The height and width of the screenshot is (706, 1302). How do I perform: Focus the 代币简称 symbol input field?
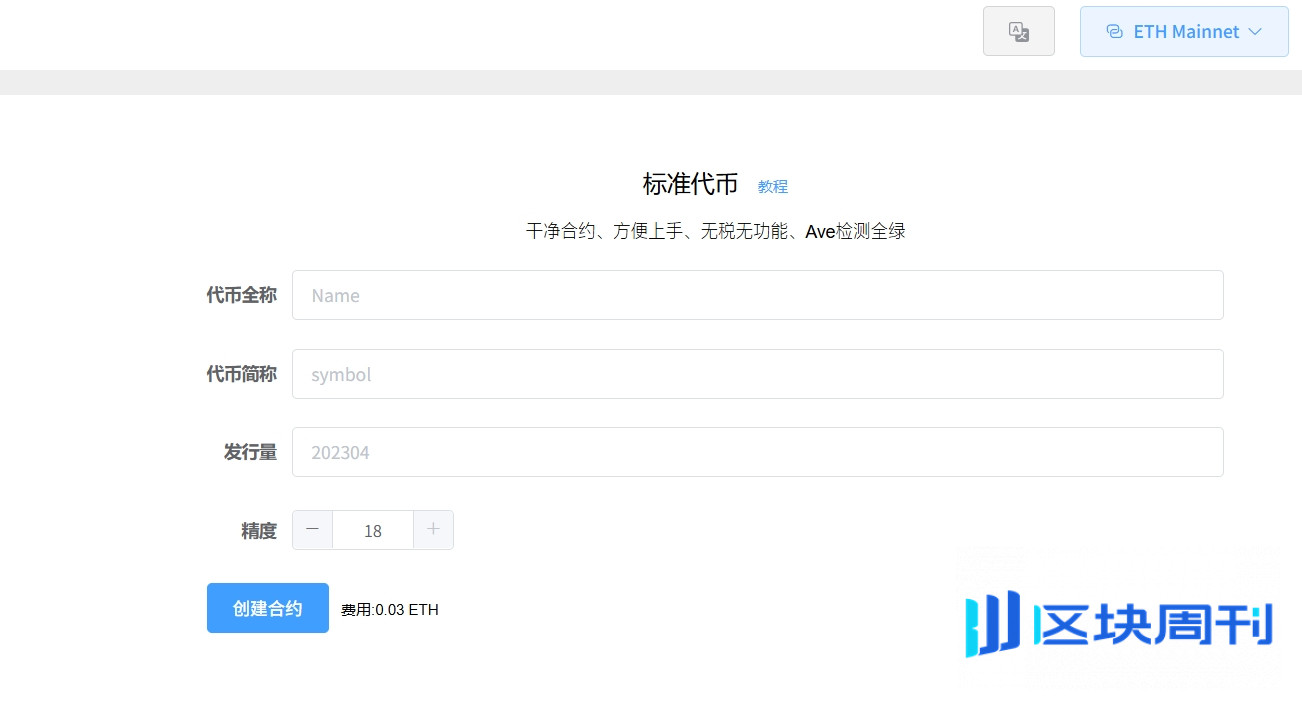pos(757,374)
